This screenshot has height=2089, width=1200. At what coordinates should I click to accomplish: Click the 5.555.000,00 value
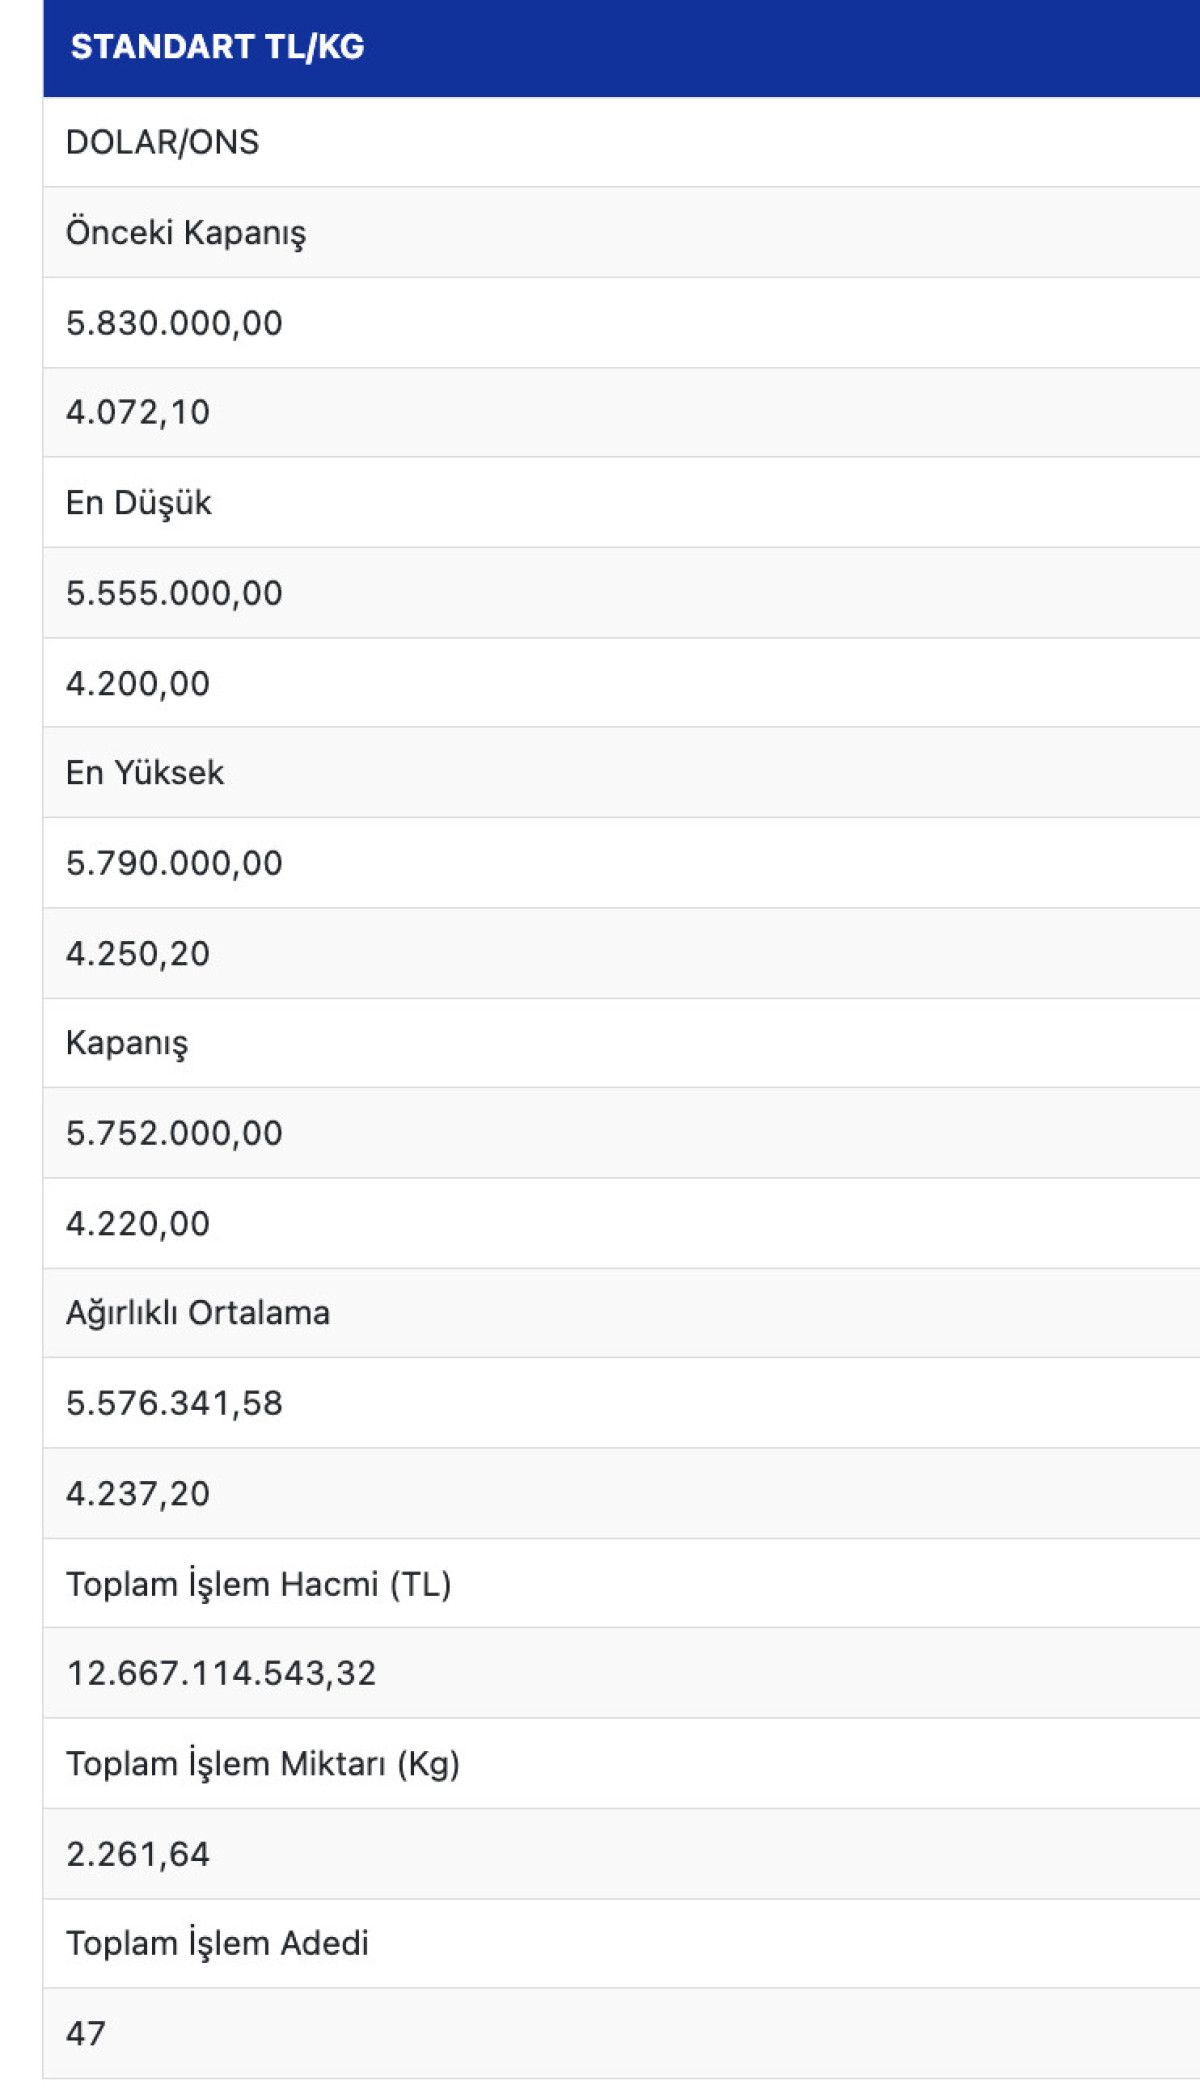click(174, 593)
